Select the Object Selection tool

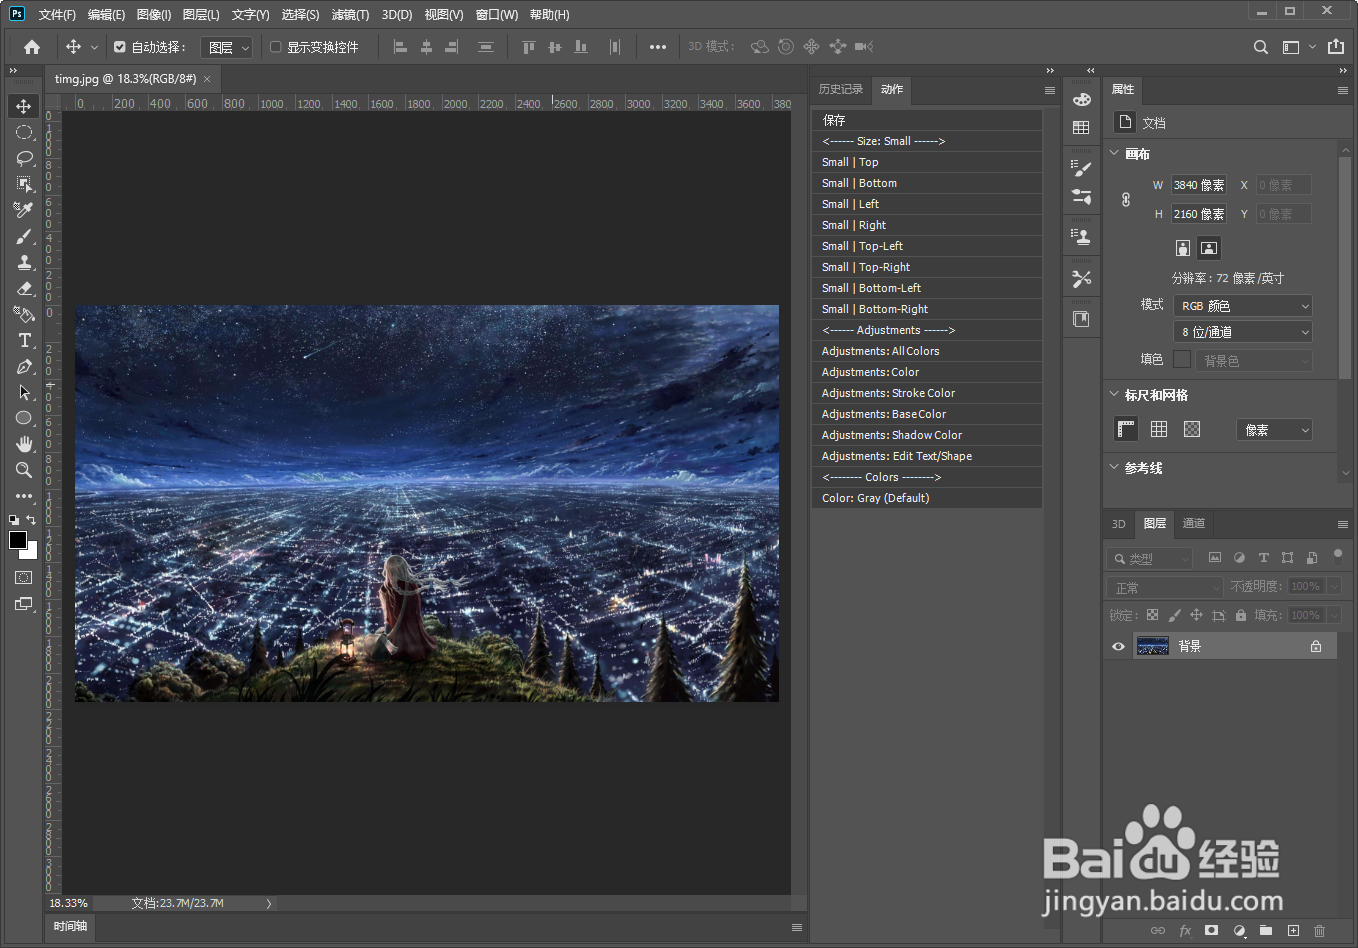point(24,184)
